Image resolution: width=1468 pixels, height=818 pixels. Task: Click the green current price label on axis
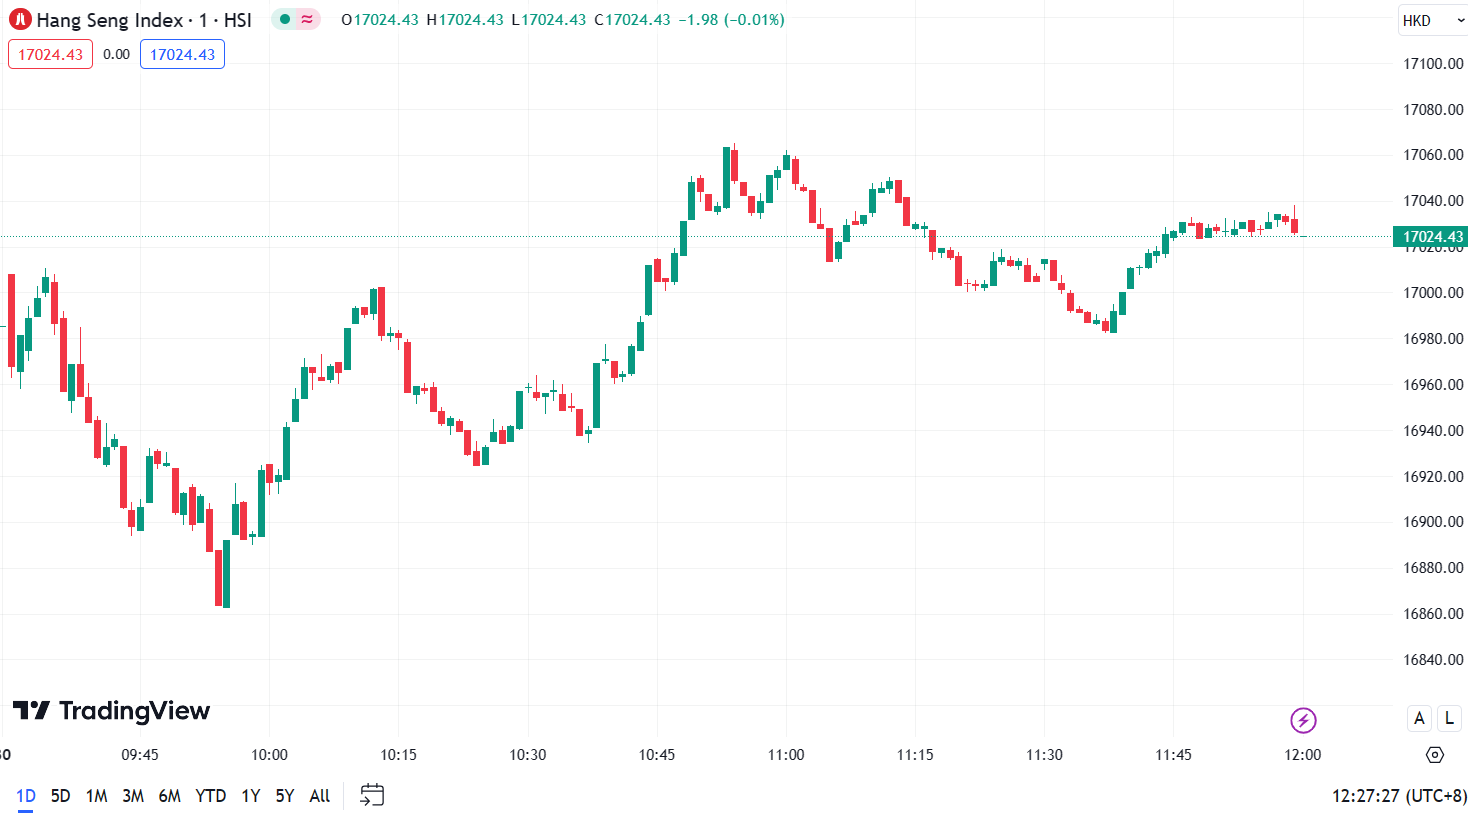coord(1431,237)
